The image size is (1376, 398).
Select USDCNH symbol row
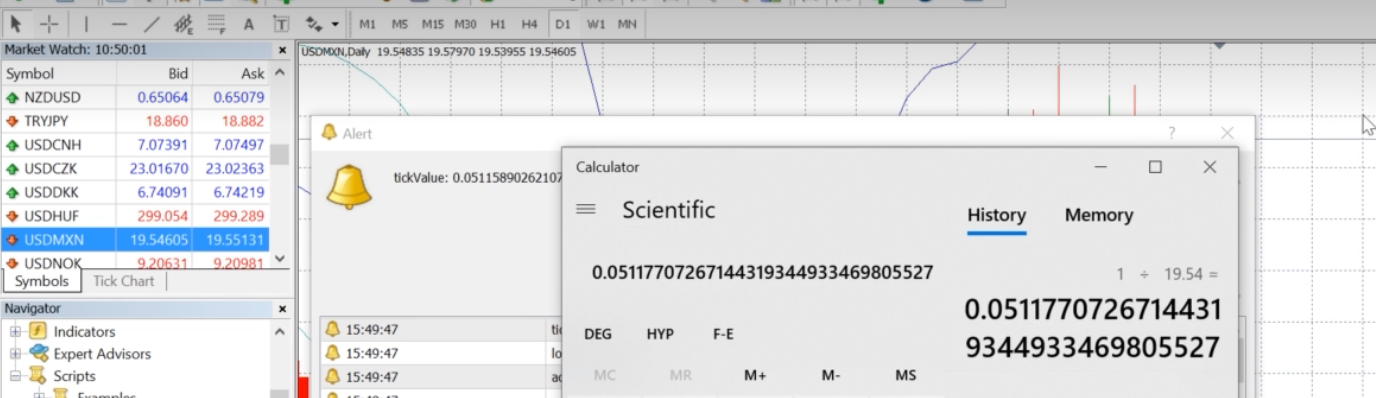135,145
